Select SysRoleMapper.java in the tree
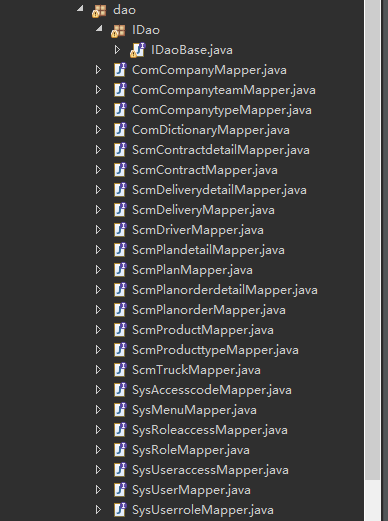The image size is (388, 521). 191,450
